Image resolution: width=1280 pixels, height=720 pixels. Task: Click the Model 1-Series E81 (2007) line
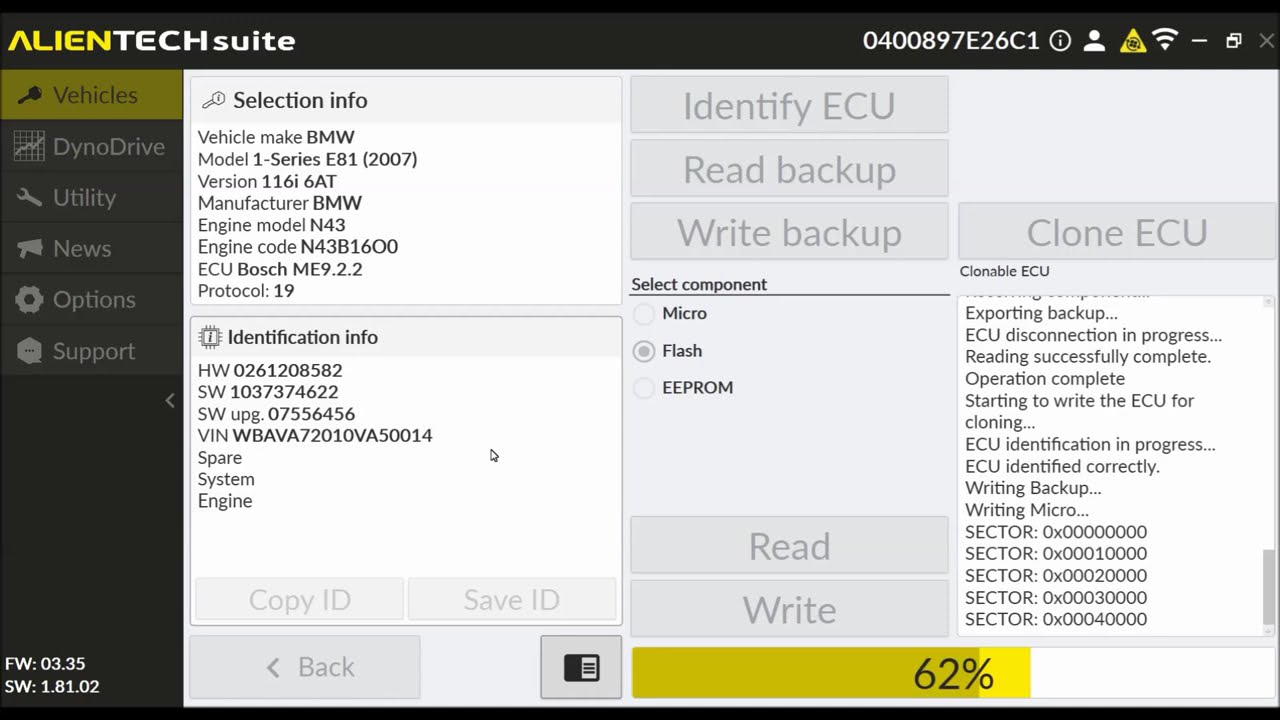pyautogui.click(x=307, y=159)
